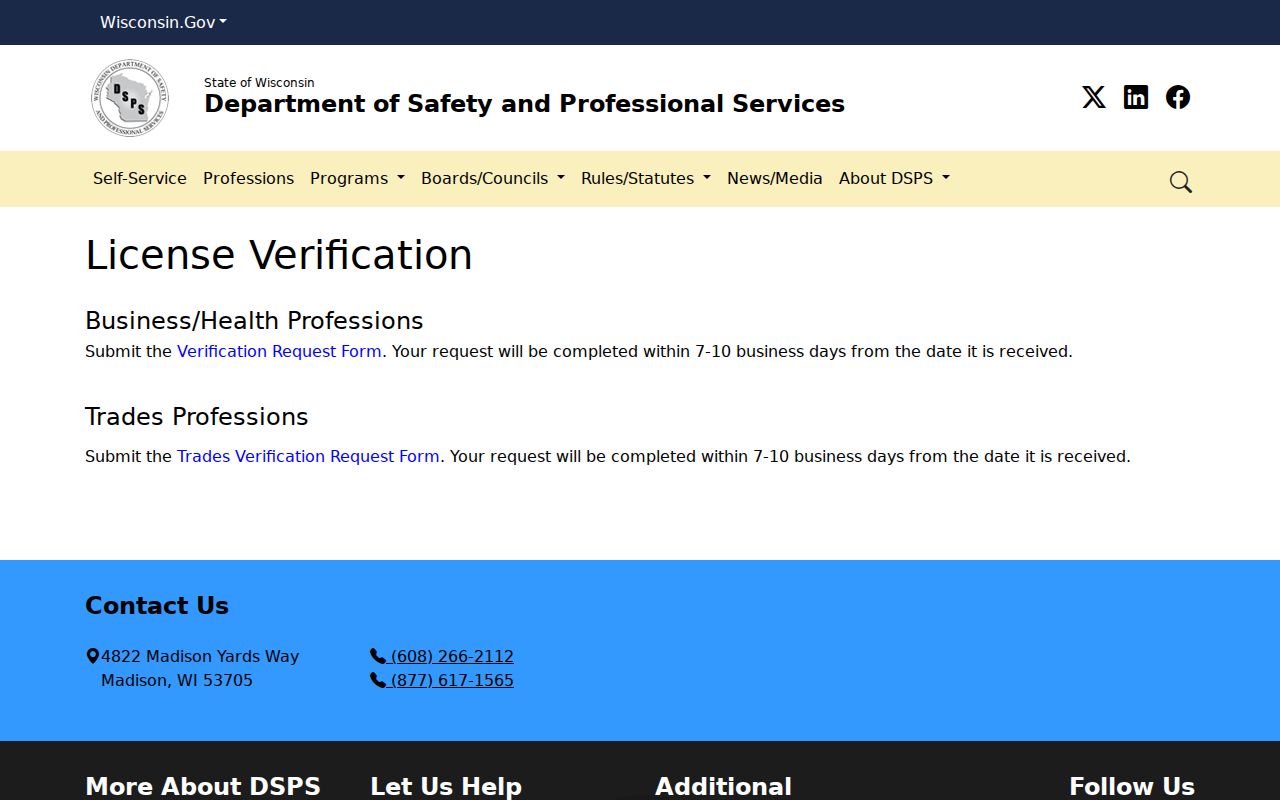Click the Madison, WI 53705 line
The width and height of the screenshot is (1280, 800).
tap(177, 680)
